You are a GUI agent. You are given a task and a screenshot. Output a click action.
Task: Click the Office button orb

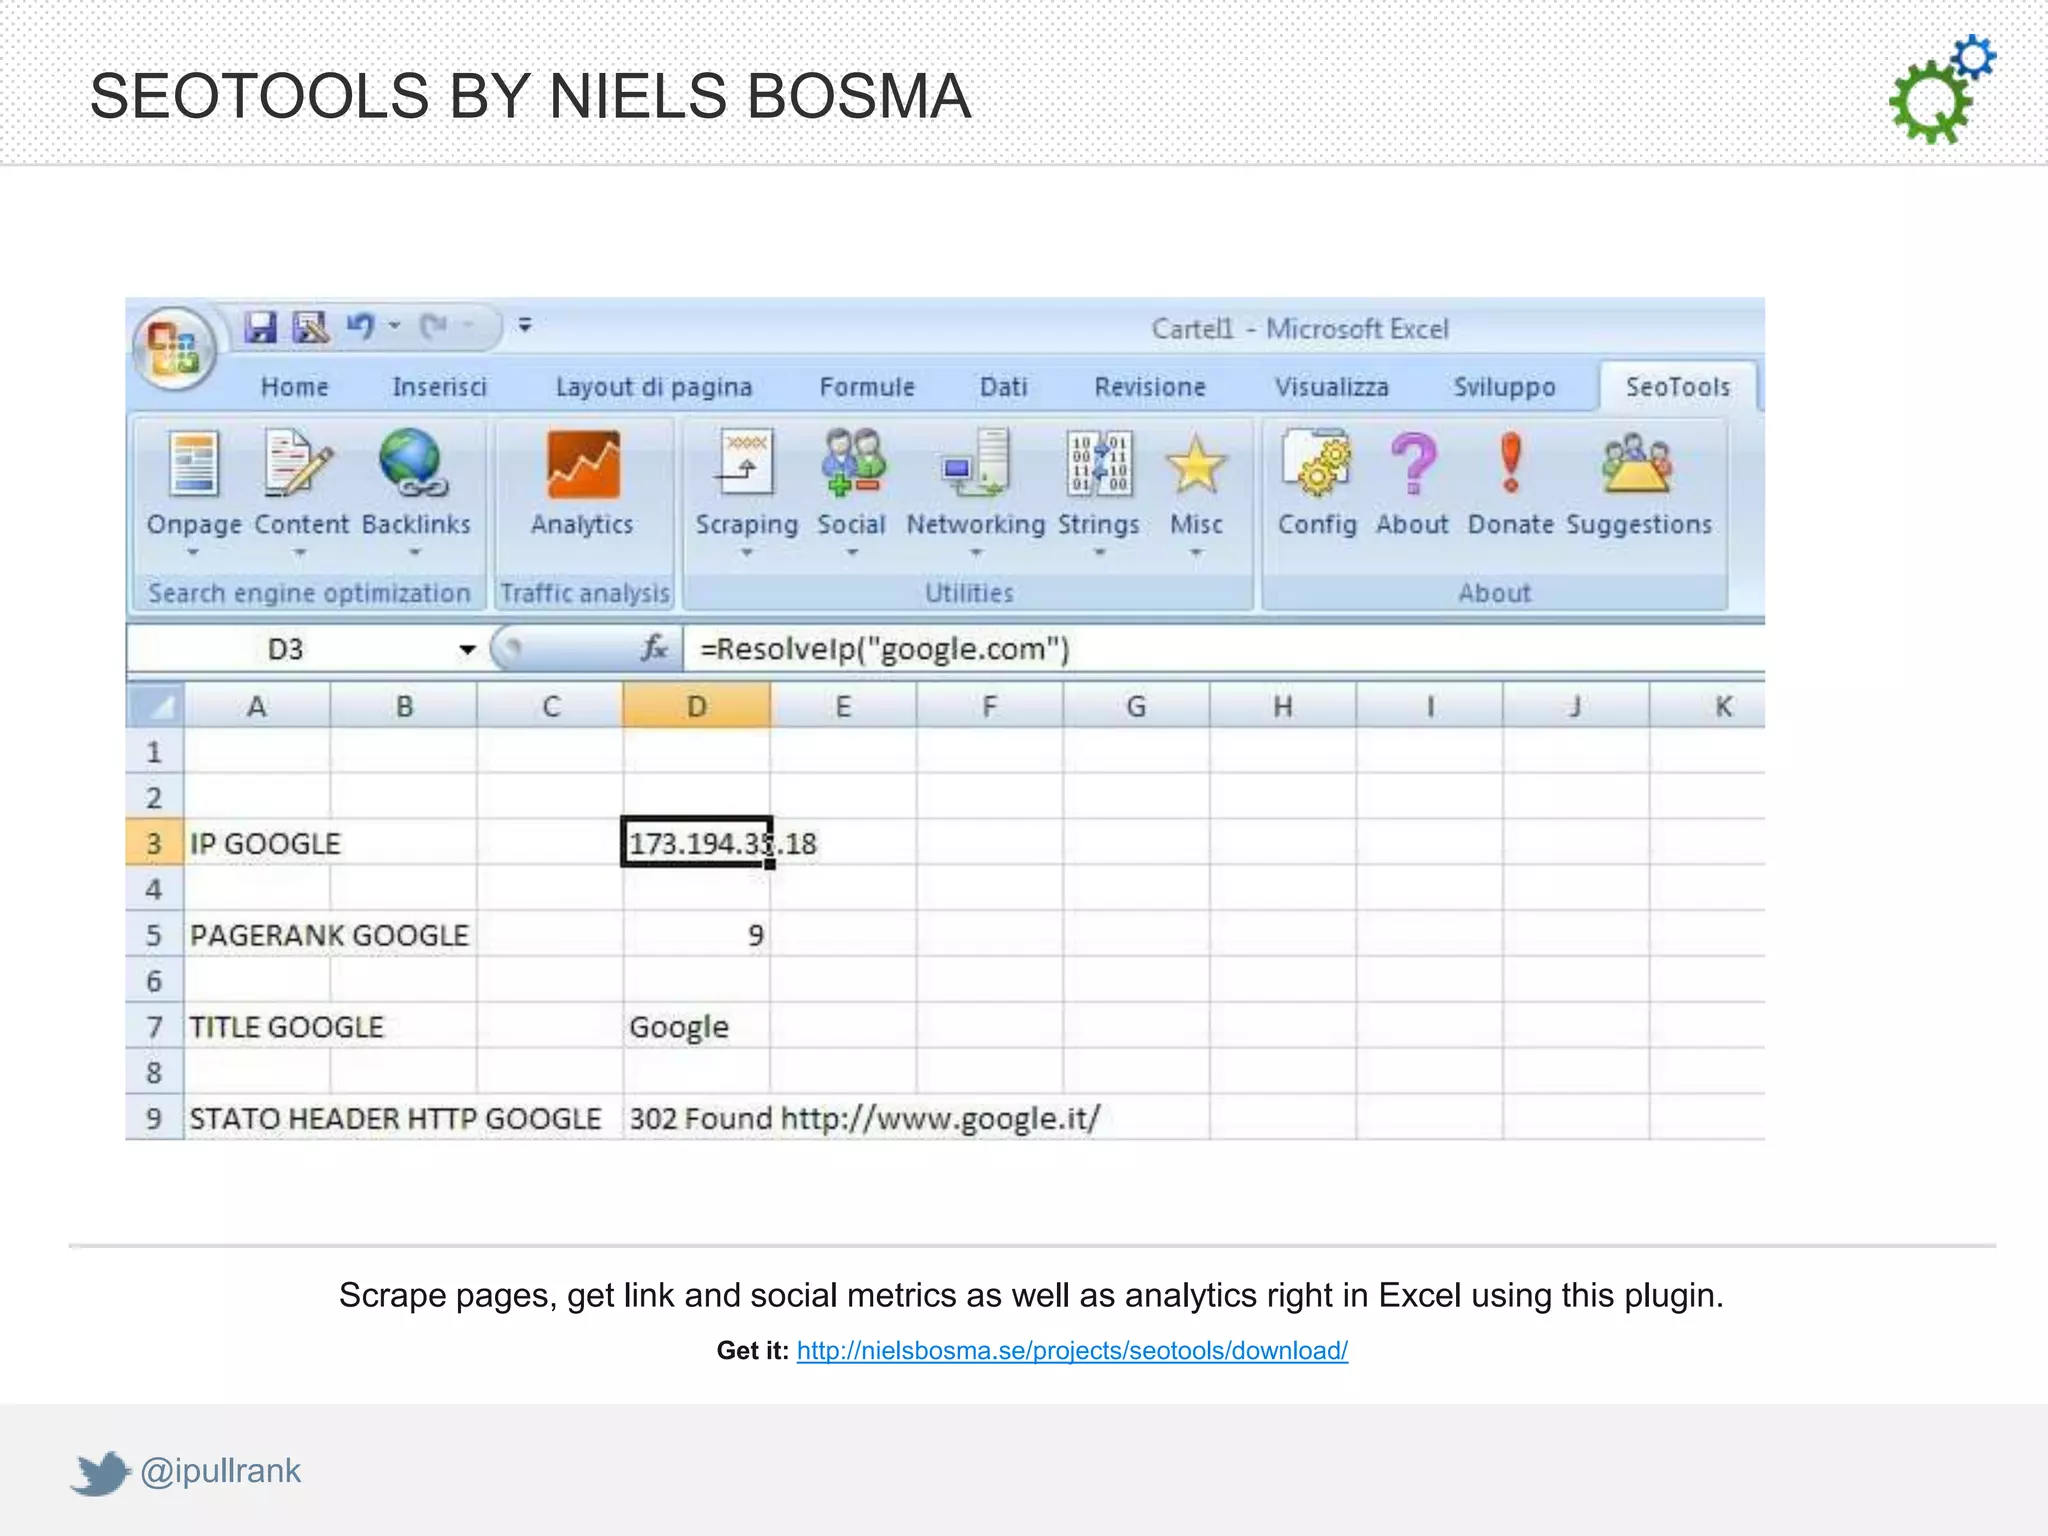[175, 349]
